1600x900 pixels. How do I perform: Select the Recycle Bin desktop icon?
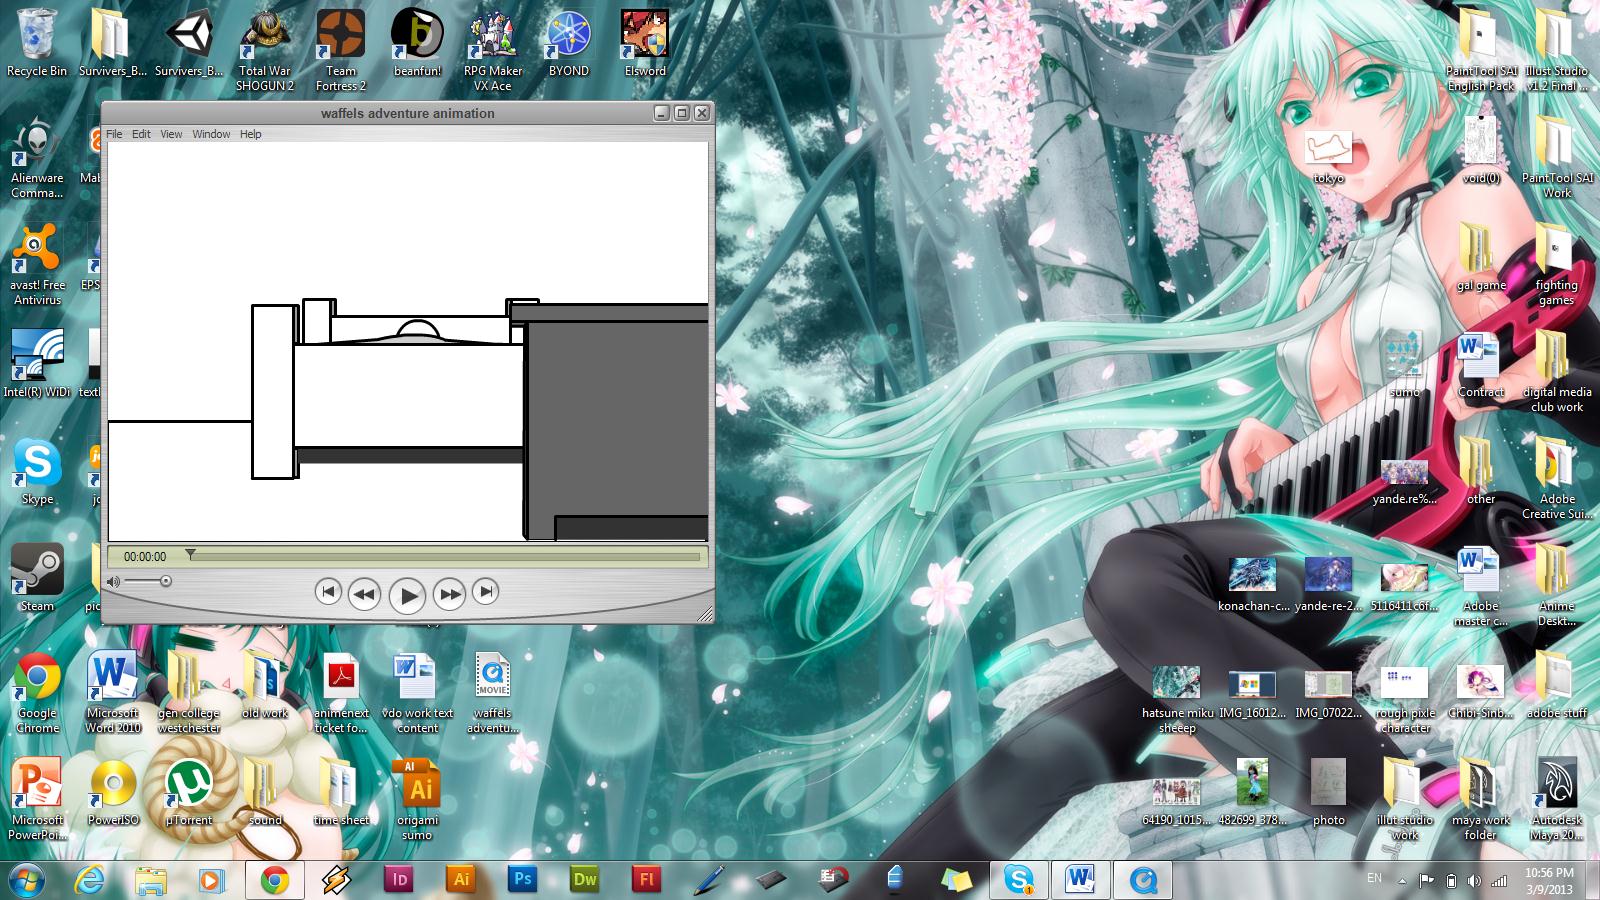point(37,43)
